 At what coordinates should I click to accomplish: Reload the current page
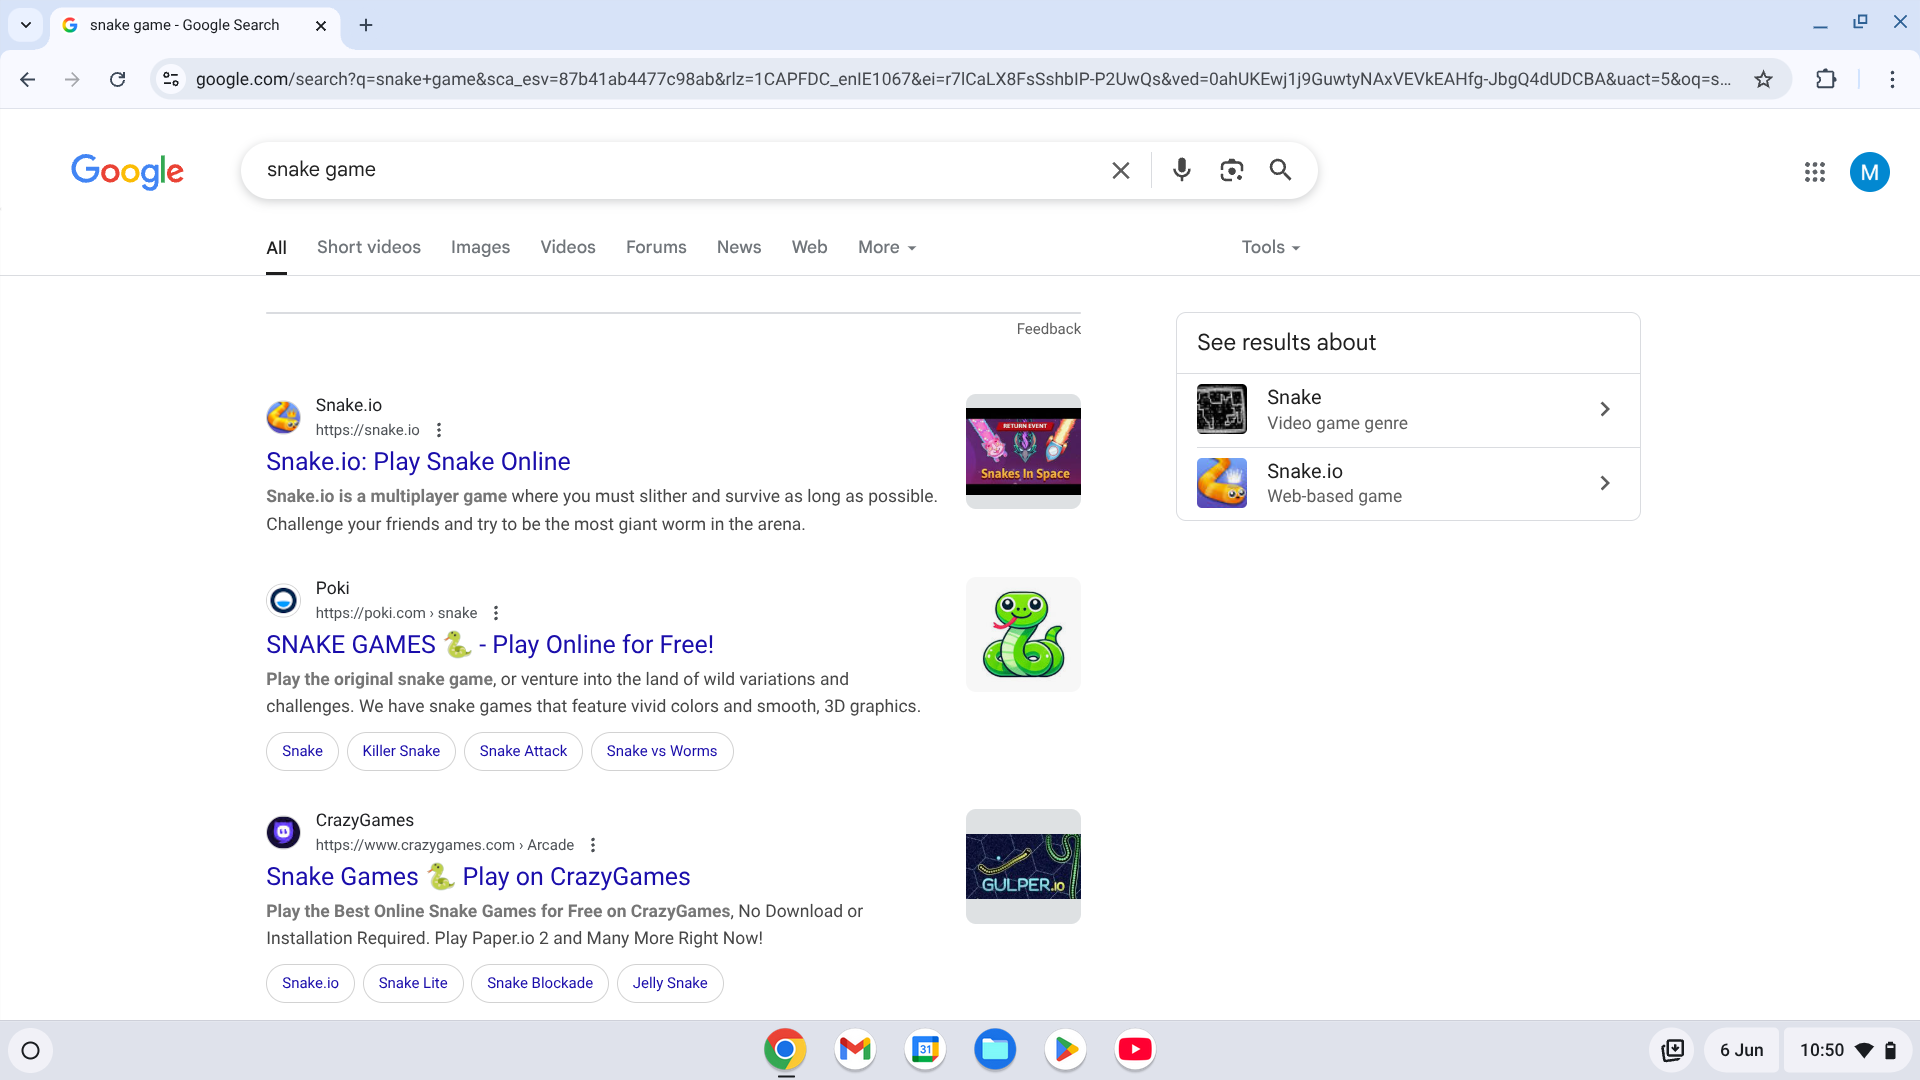click(x=117, y=79)
